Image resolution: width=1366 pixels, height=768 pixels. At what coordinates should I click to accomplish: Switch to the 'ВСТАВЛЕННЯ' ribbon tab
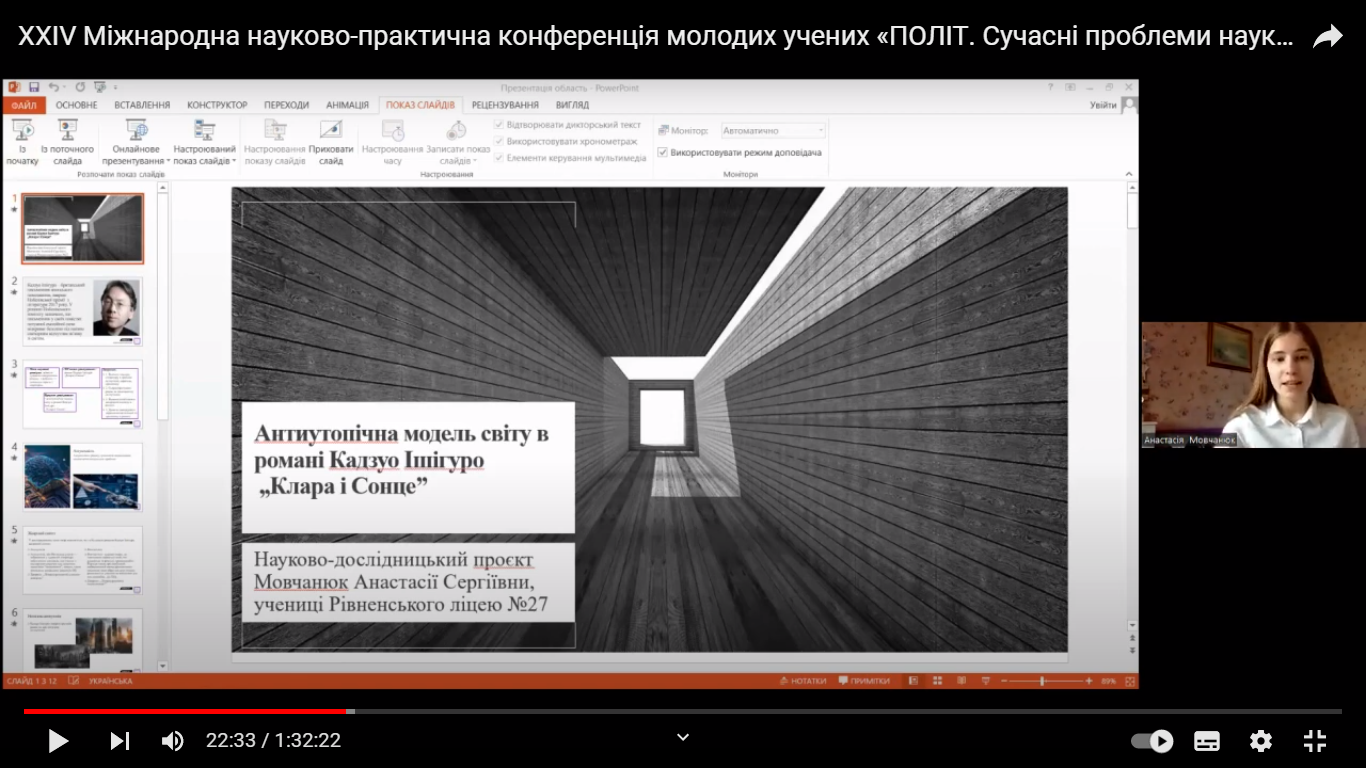142,105
